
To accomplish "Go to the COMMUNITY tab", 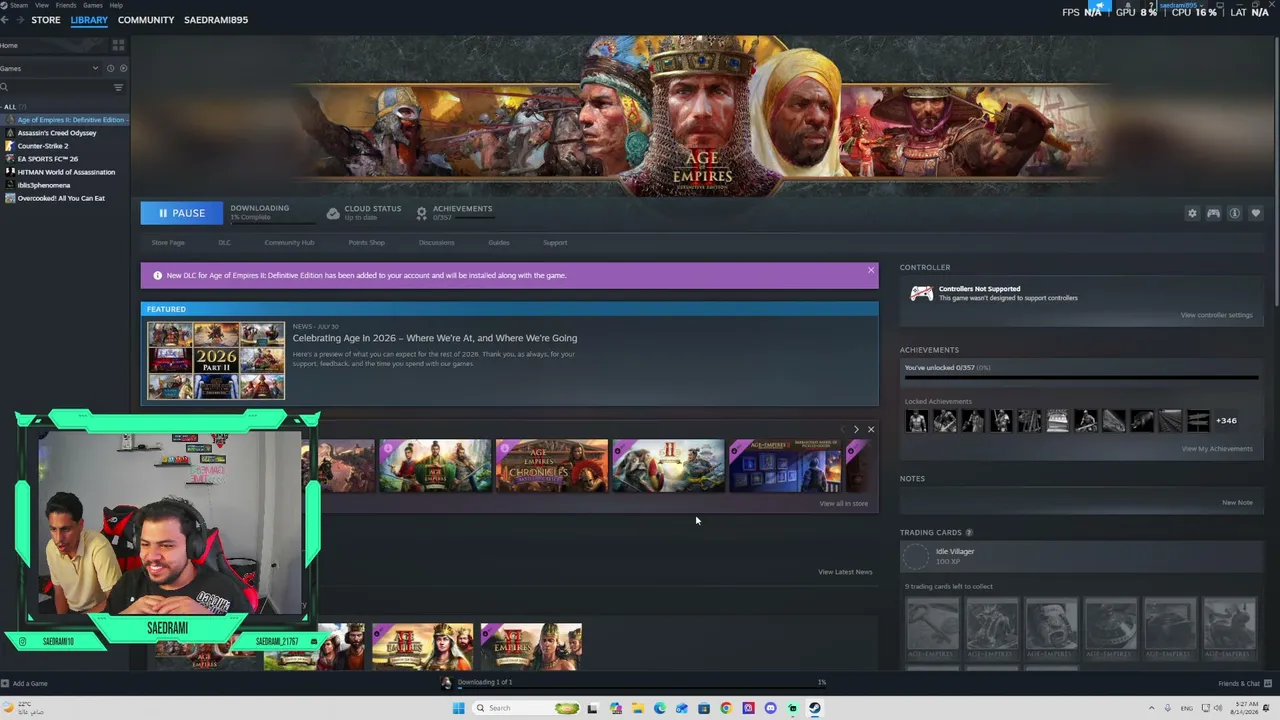I will (146, 20).
